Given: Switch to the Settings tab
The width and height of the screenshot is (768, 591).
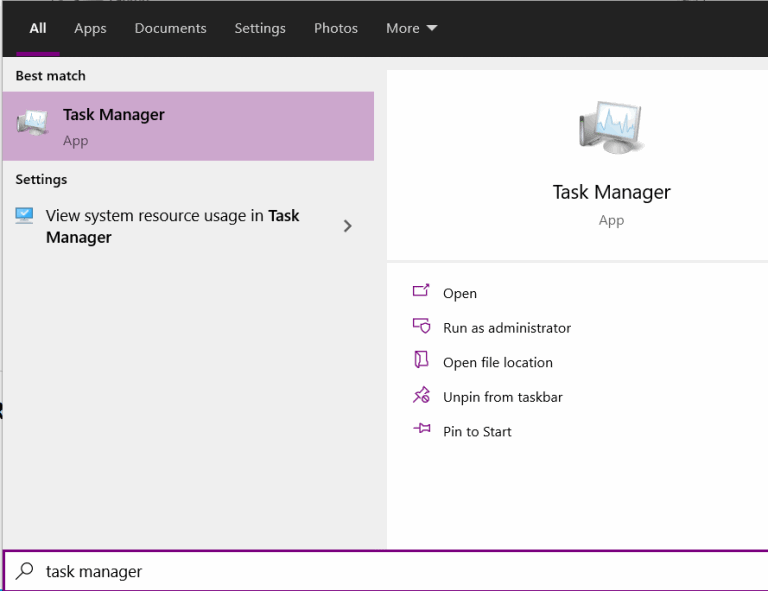Looking at the screenshot, I should (x=260, y=28).
